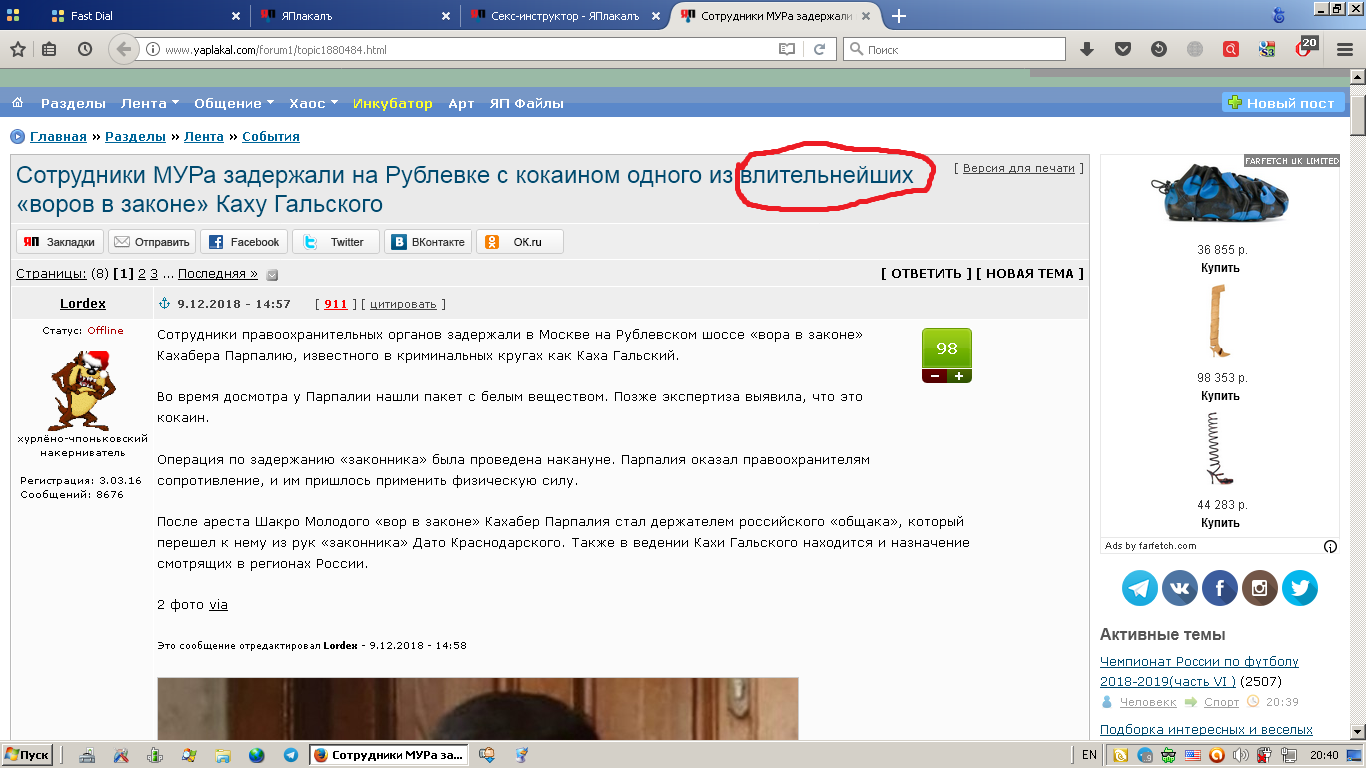Open the site info icon in address bar
This screenshot has height=768, width=1366.
(152, 49)
